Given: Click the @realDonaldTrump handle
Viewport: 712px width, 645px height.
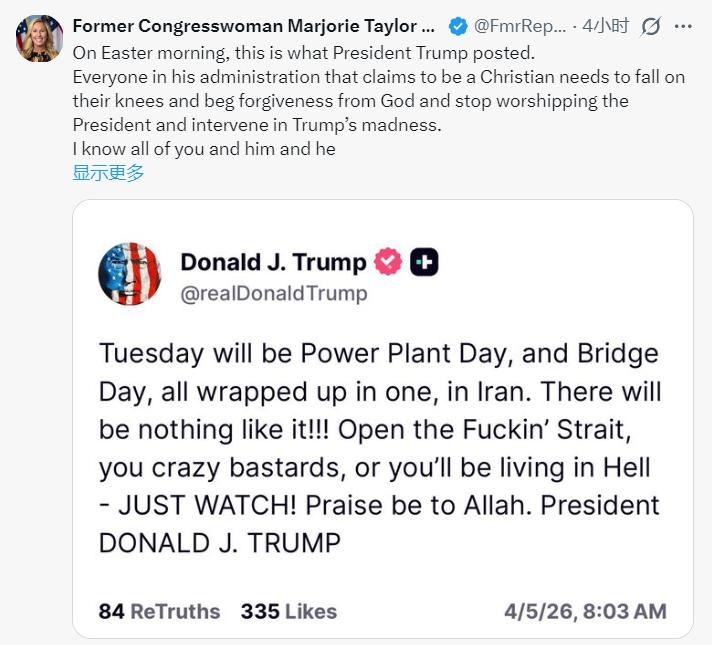Looking at the screenshot, I should [273, 294].
